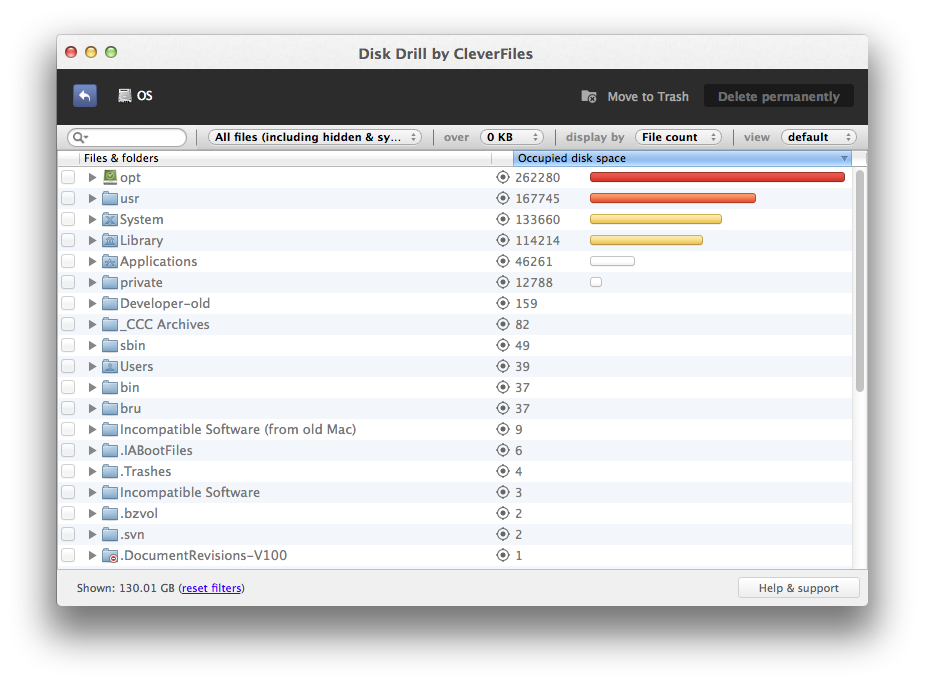Viewport: 925px width, 685px height.
Task: Open the display by File count dropdown
Action: 678,137
